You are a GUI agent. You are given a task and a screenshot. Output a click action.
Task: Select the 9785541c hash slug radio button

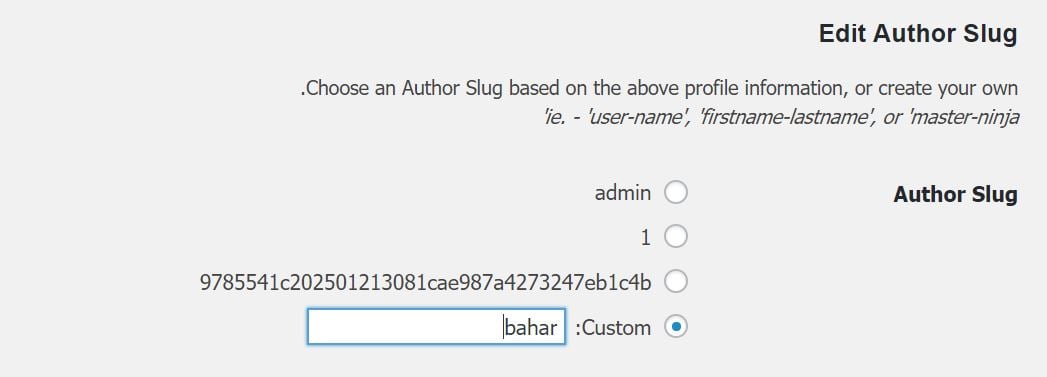[x=676, y=282]
